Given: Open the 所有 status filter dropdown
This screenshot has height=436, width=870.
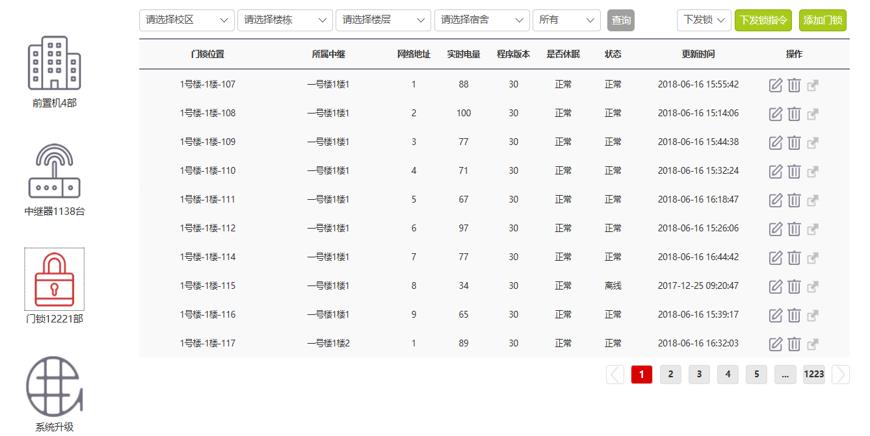Looking at the screenshot, I should pyautogui.click(x=566, y=20).
